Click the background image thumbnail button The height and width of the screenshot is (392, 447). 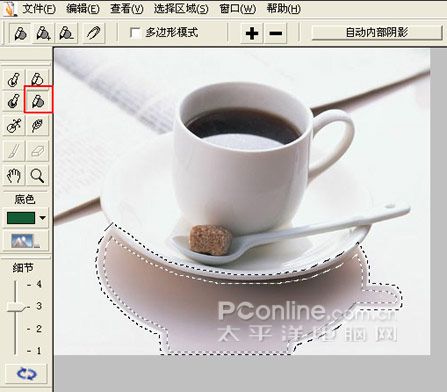26,241
